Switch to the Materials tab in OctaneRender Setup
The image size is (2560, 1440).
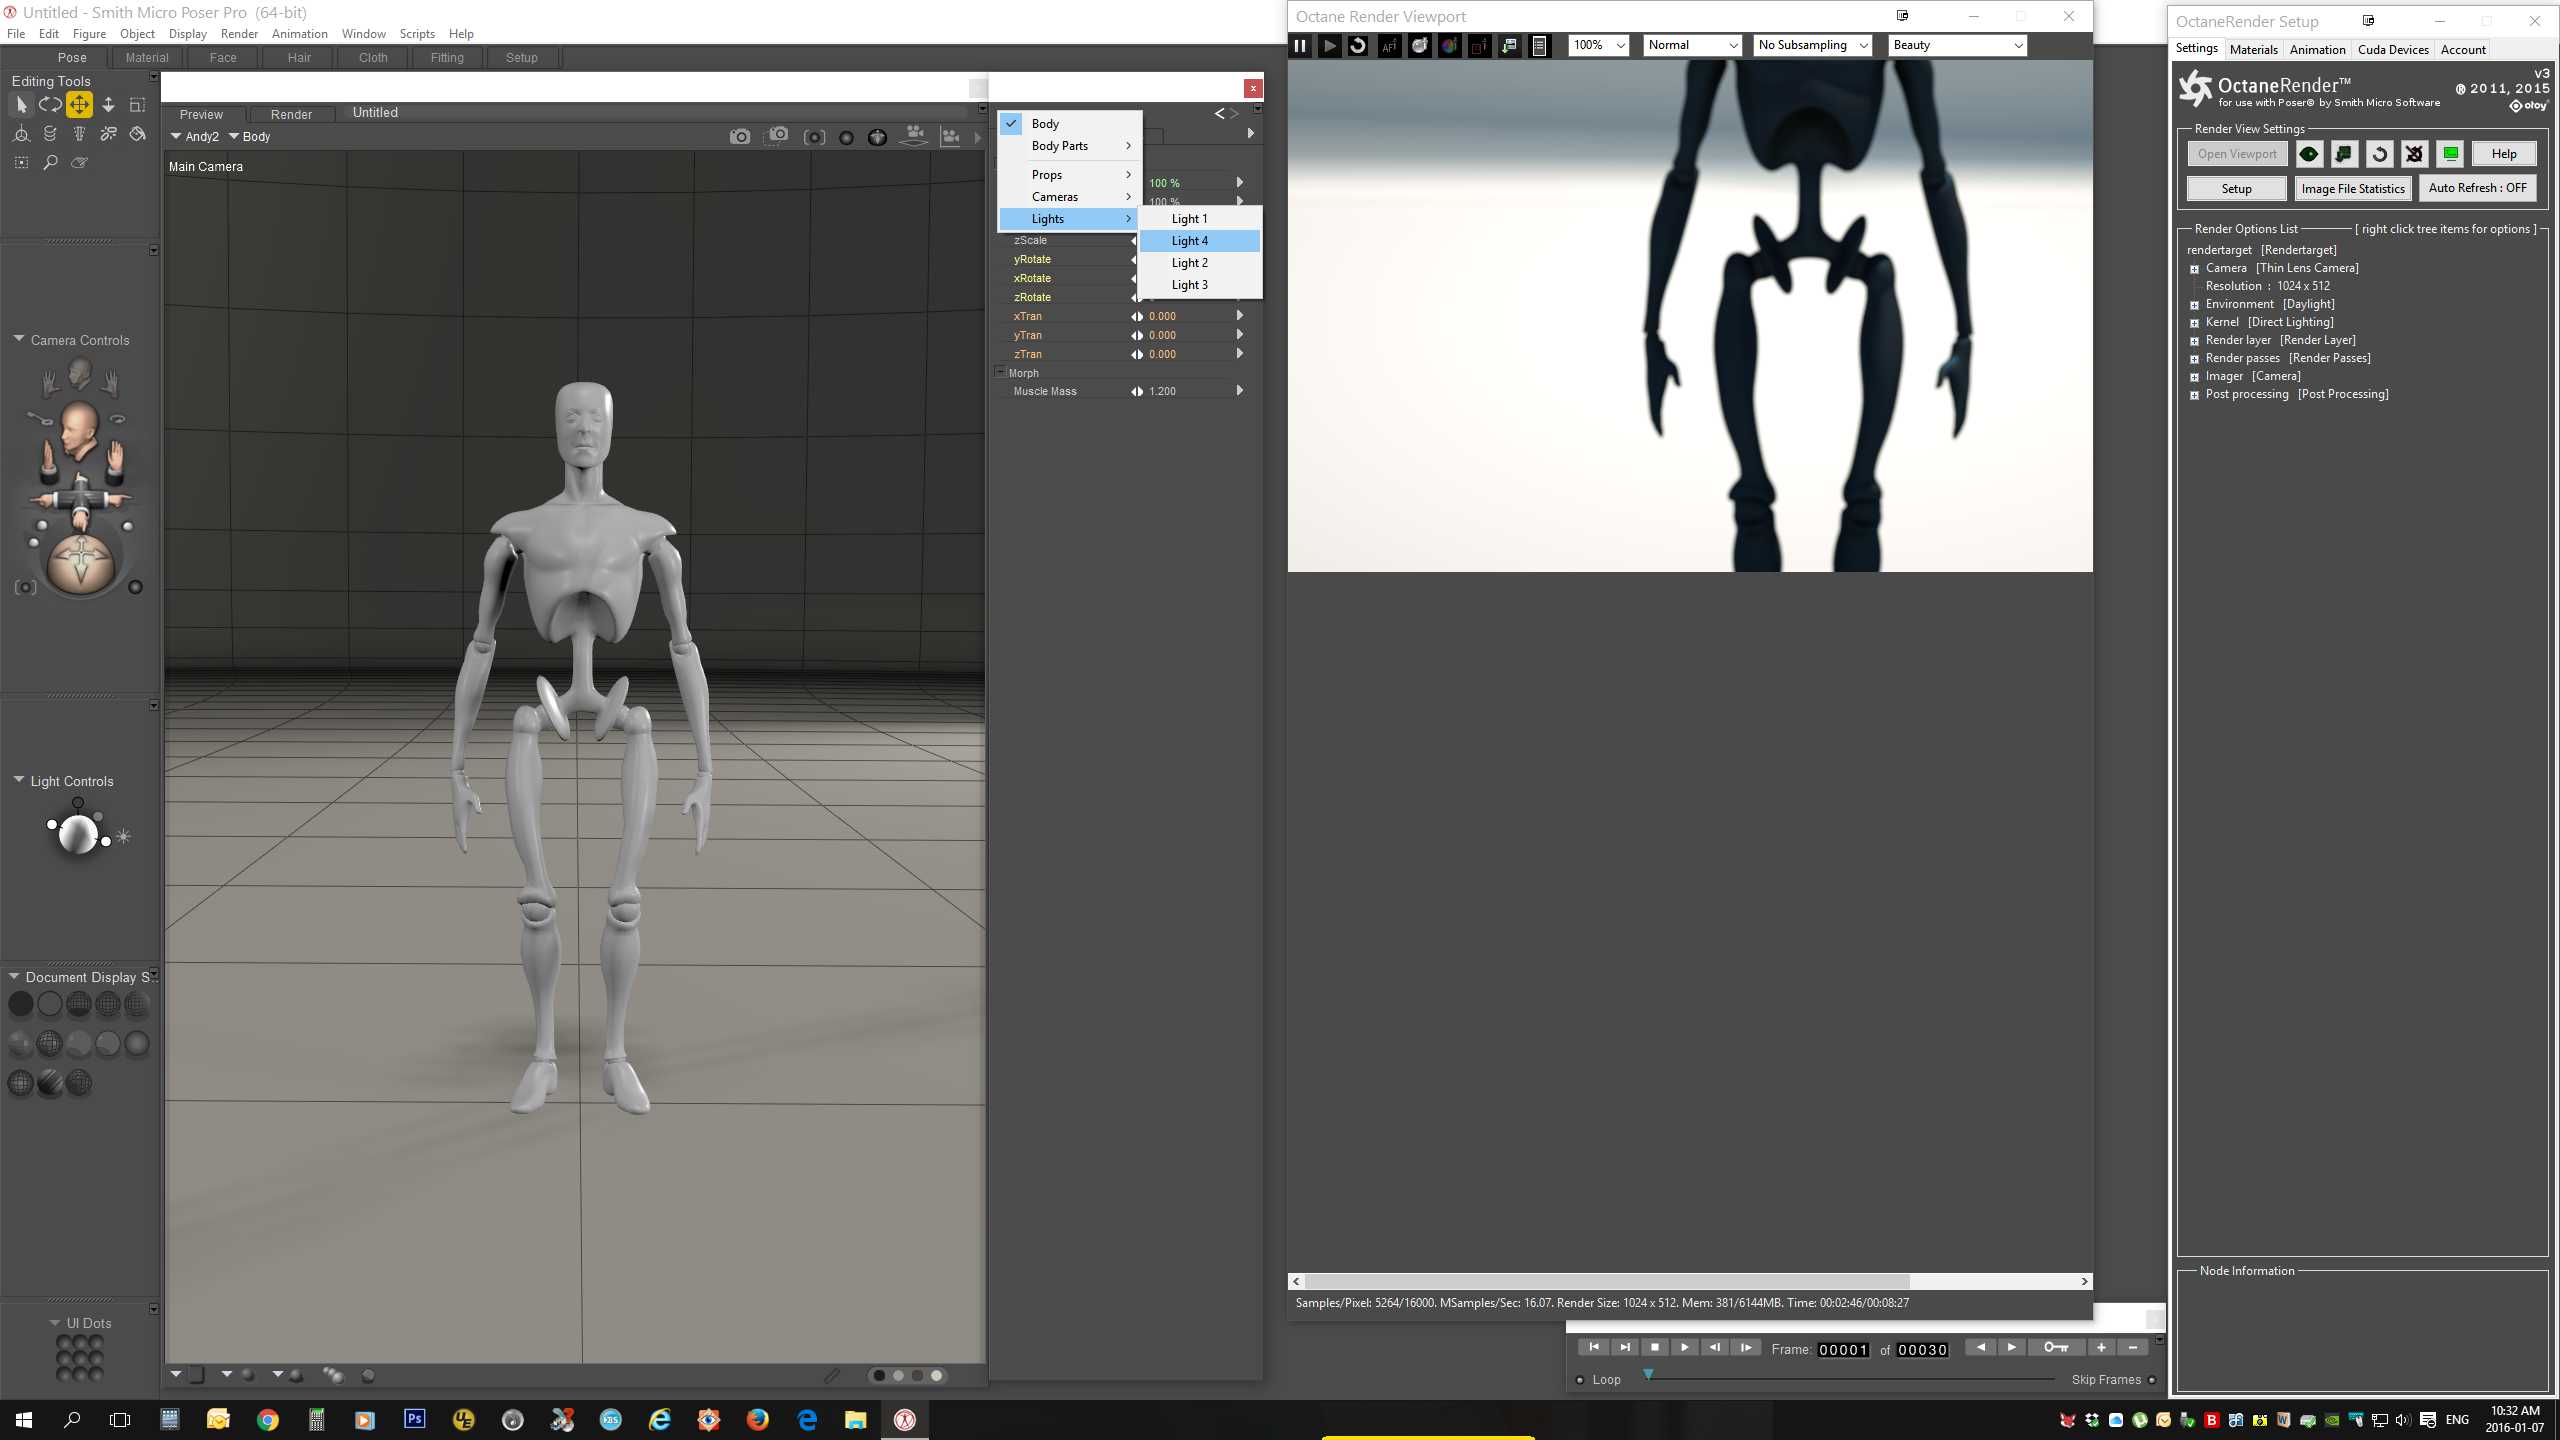(x=2253, y=49)
